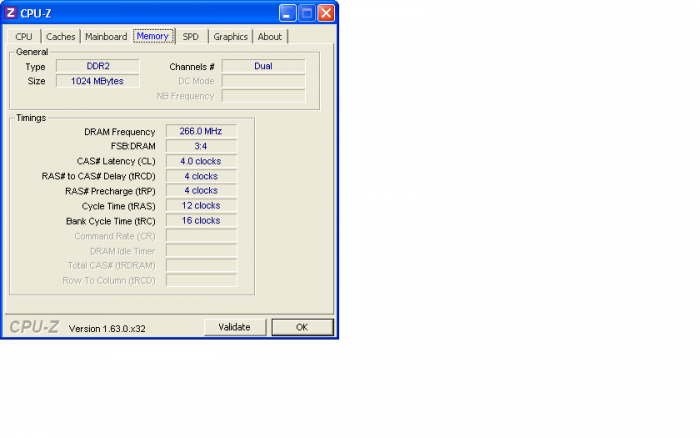Minimize the CPU-Z window
Viewport: 700px width, 438px height.
pyautogui.click(x=288, y=13)
